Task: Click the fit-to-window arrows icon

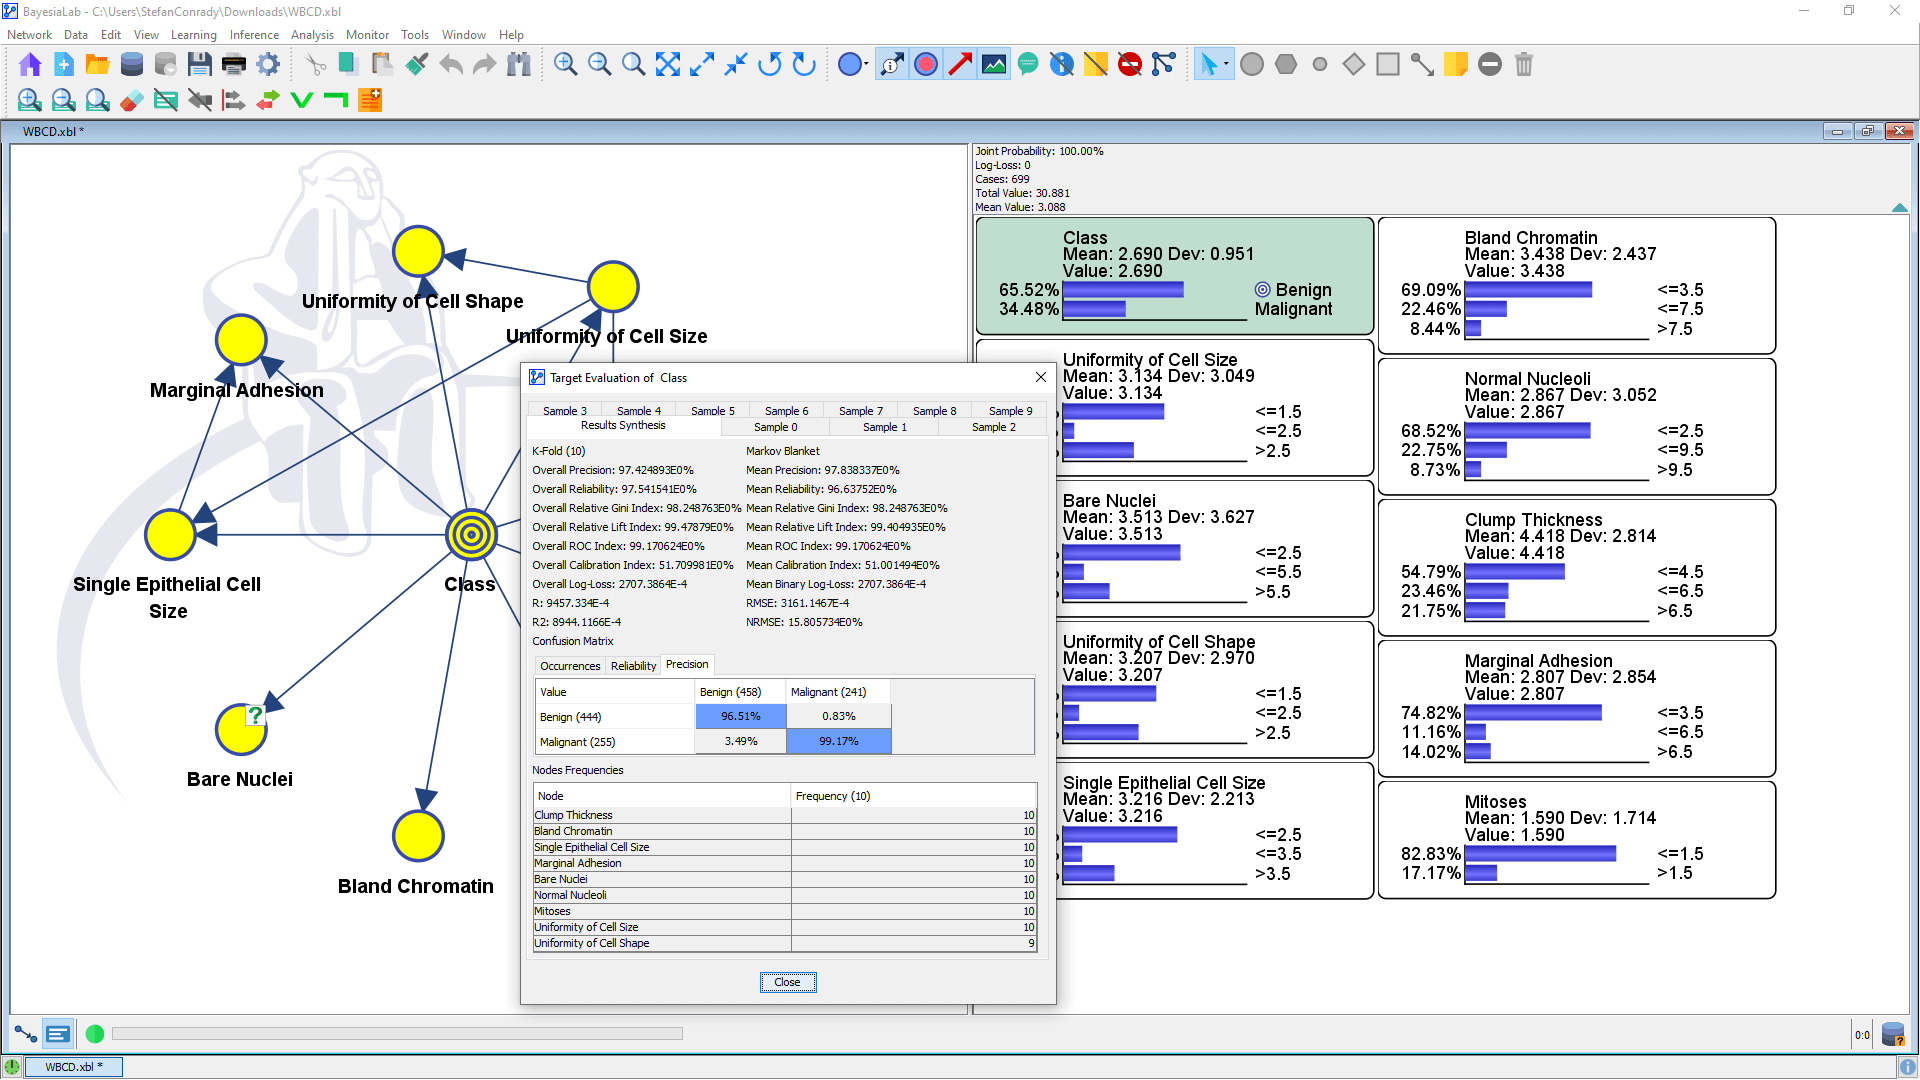Action: pyautogui.click(x=667, y=65)
